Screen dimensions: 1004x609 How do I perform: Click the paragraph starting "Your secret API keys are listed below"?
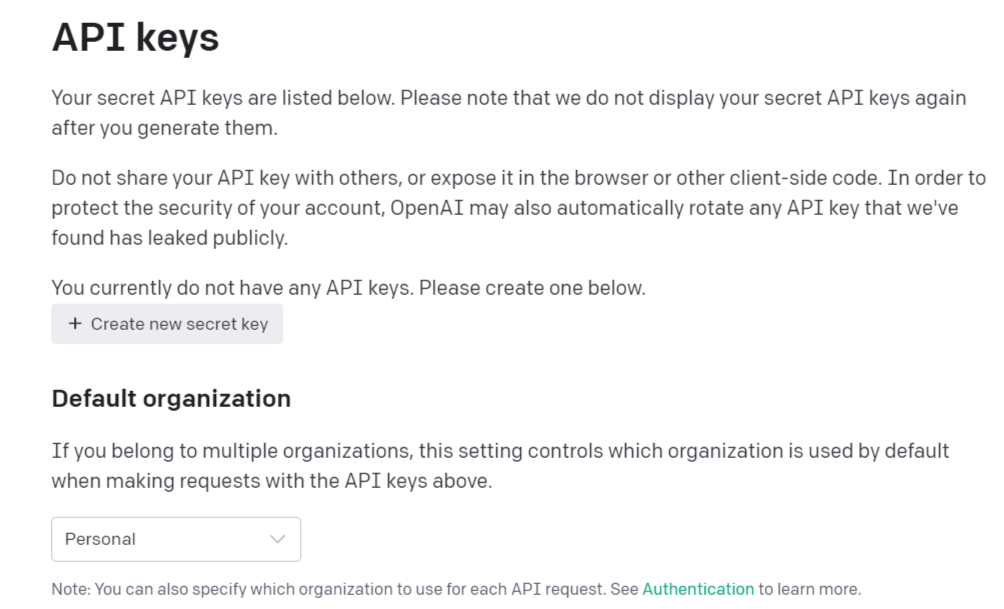(x=509, y=113)
